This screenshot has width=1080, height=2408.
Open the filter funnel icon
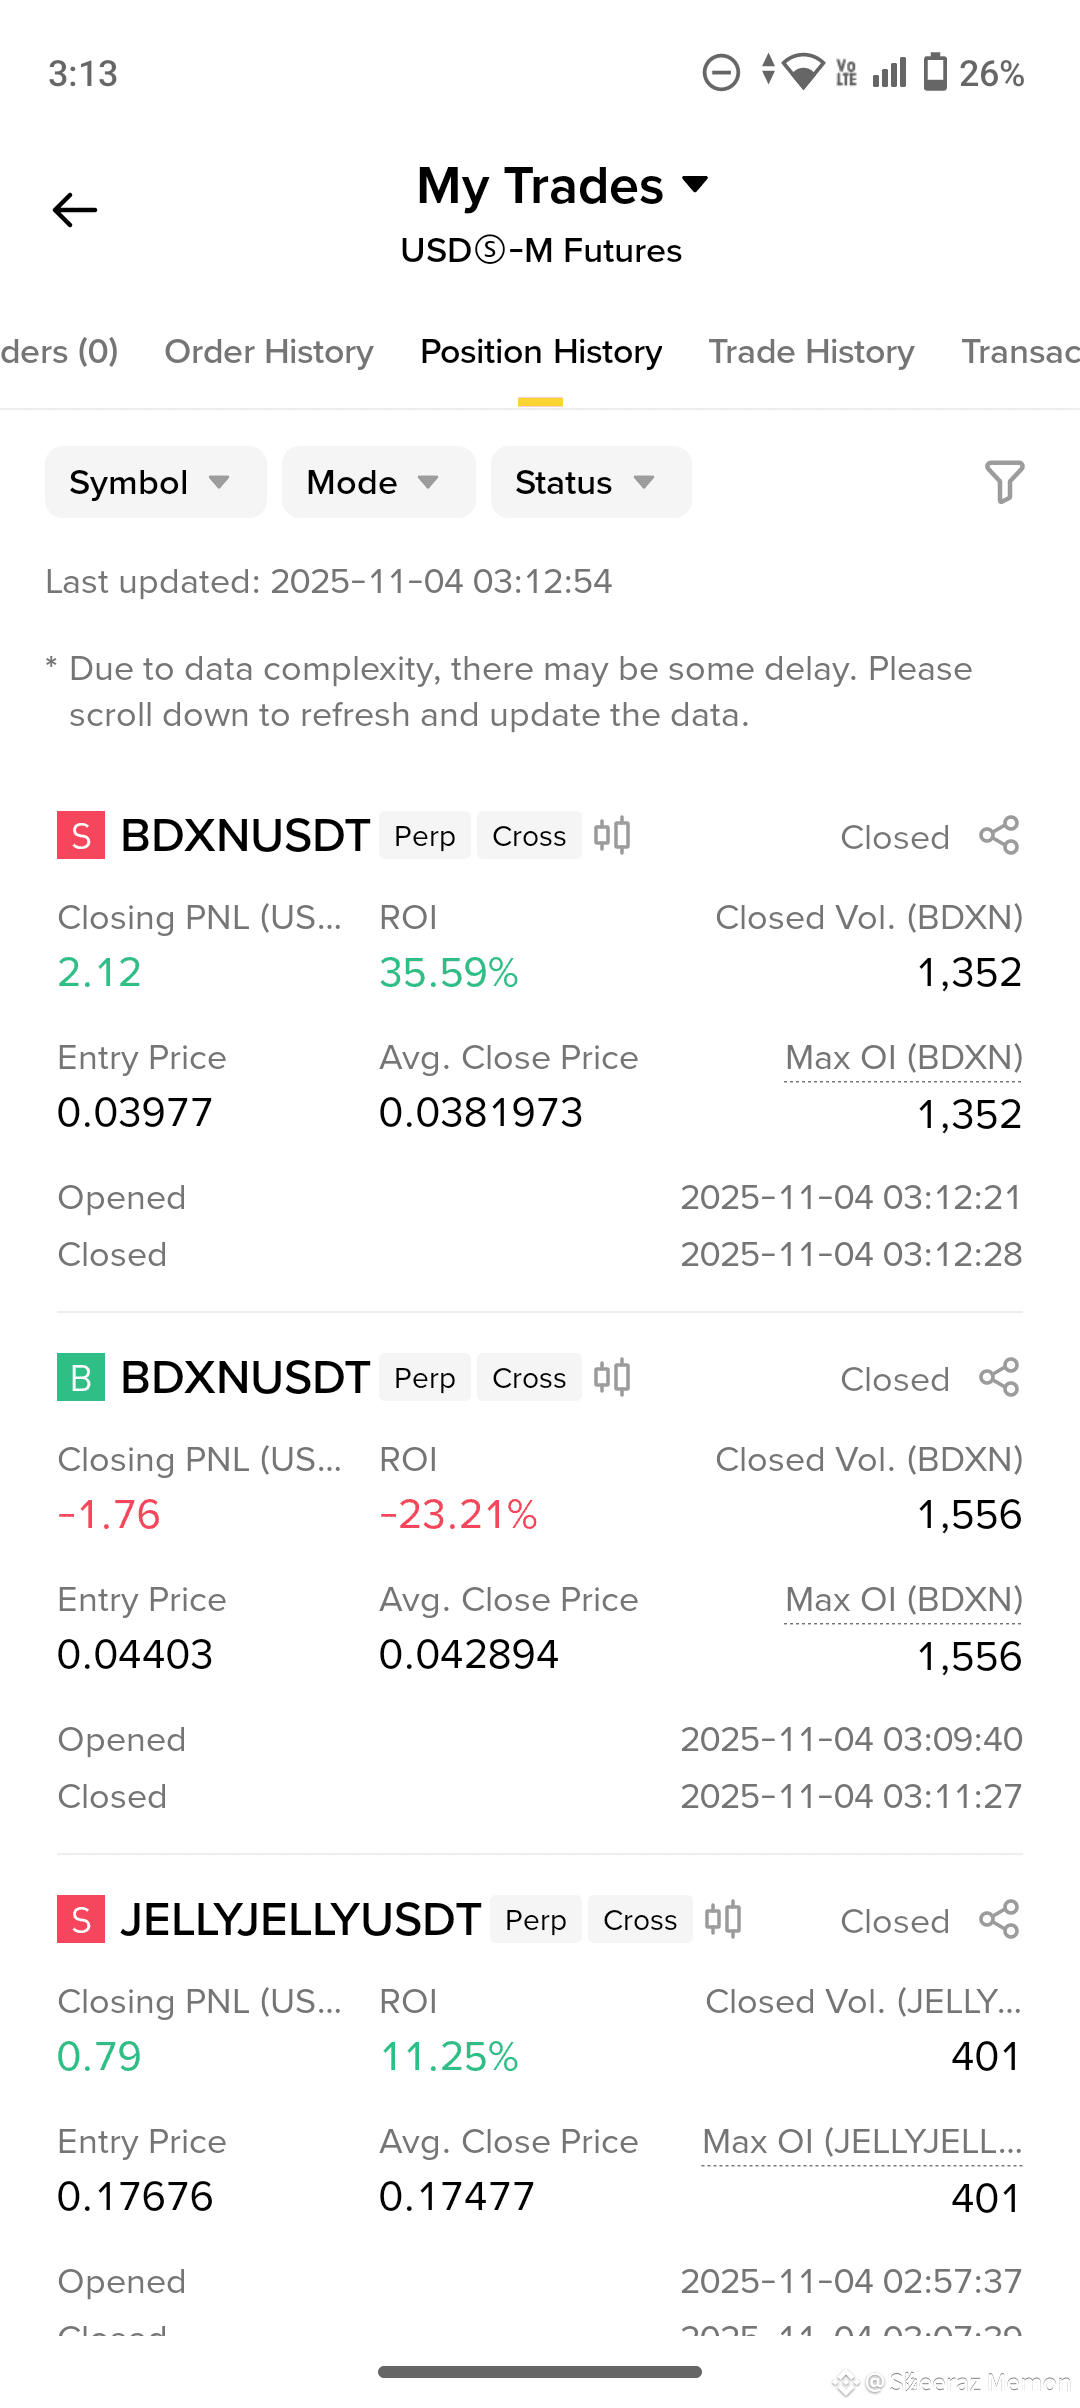pos(1004,482)
